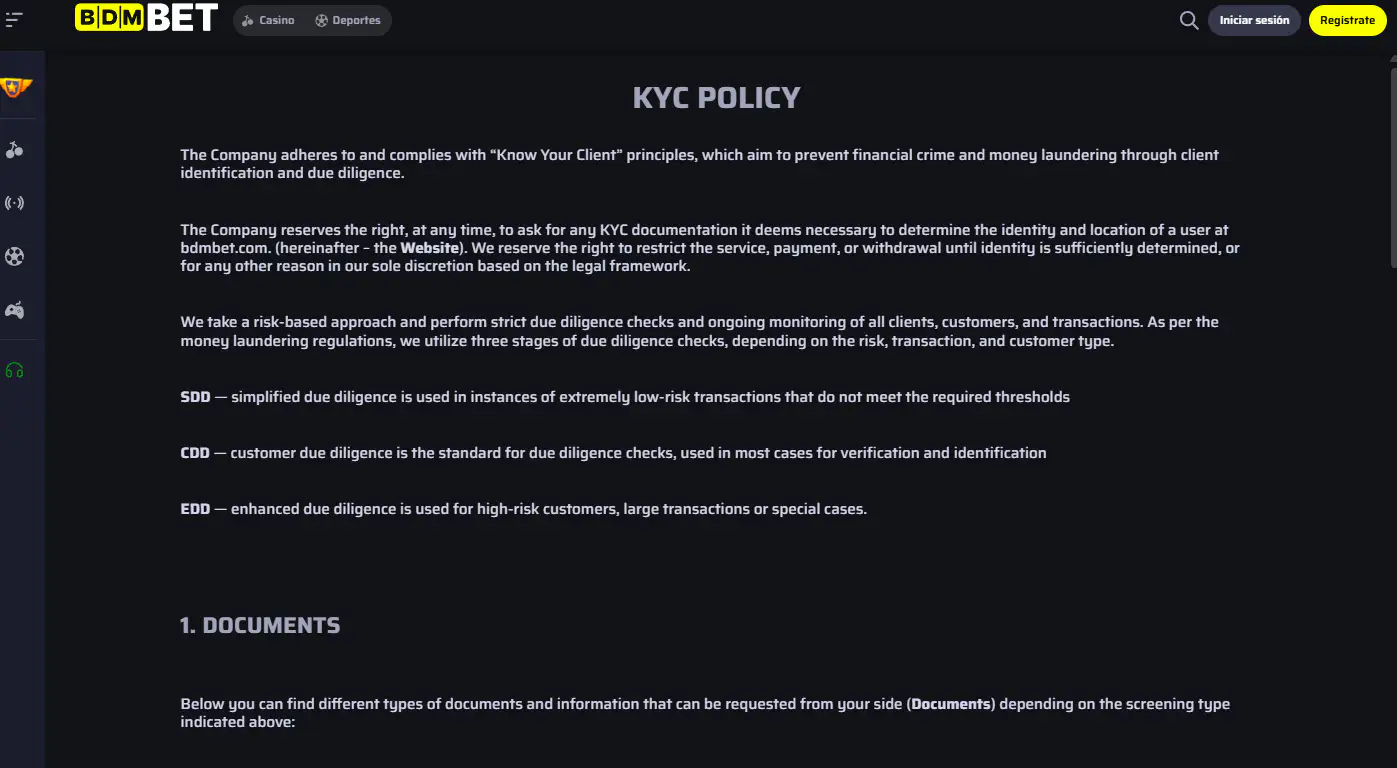Screen dimensions: 1397x768
Task: Open the hamburger menu in the header
Action: coord(14,19)
